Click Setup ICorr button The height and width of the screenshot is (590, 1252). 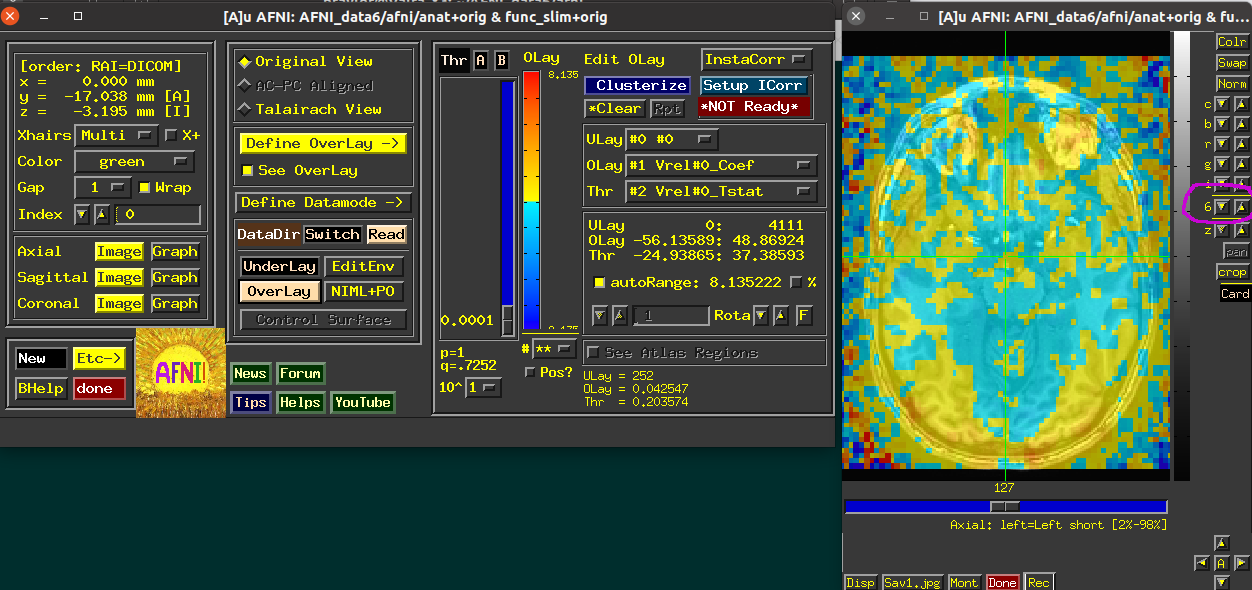[753, 86]
